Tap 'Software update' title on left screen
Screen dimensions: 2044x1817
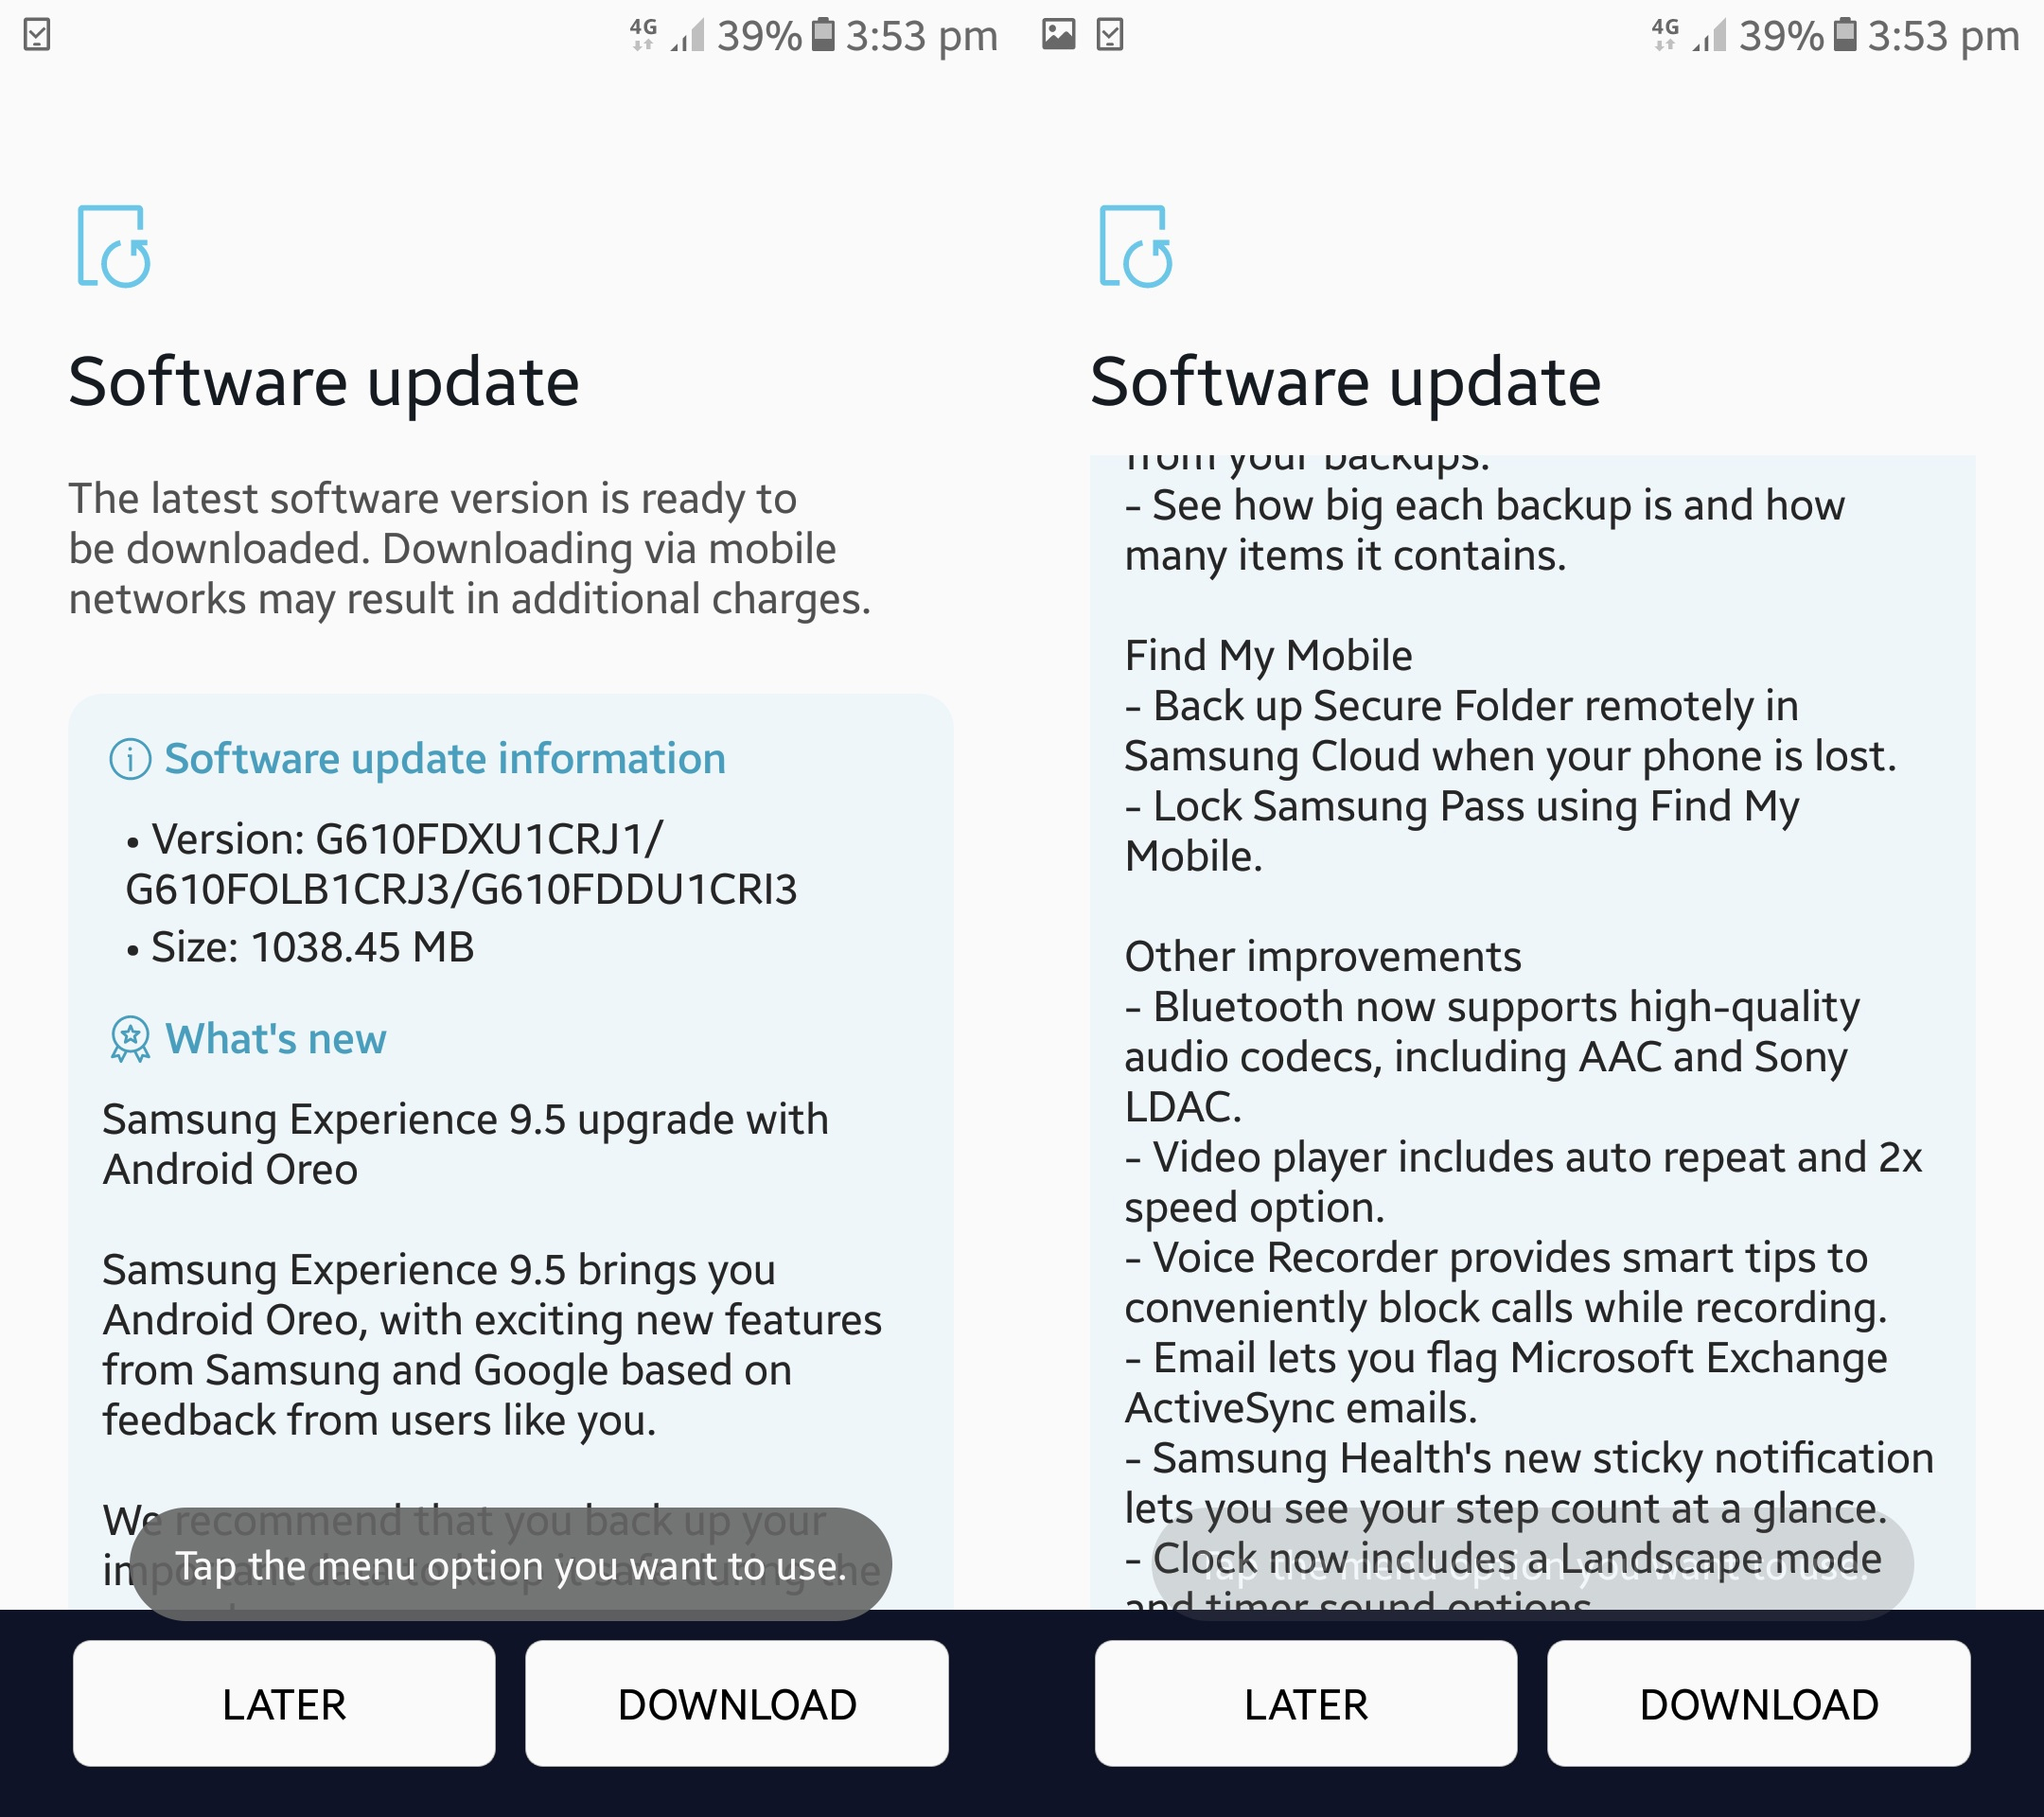(324, 382)
